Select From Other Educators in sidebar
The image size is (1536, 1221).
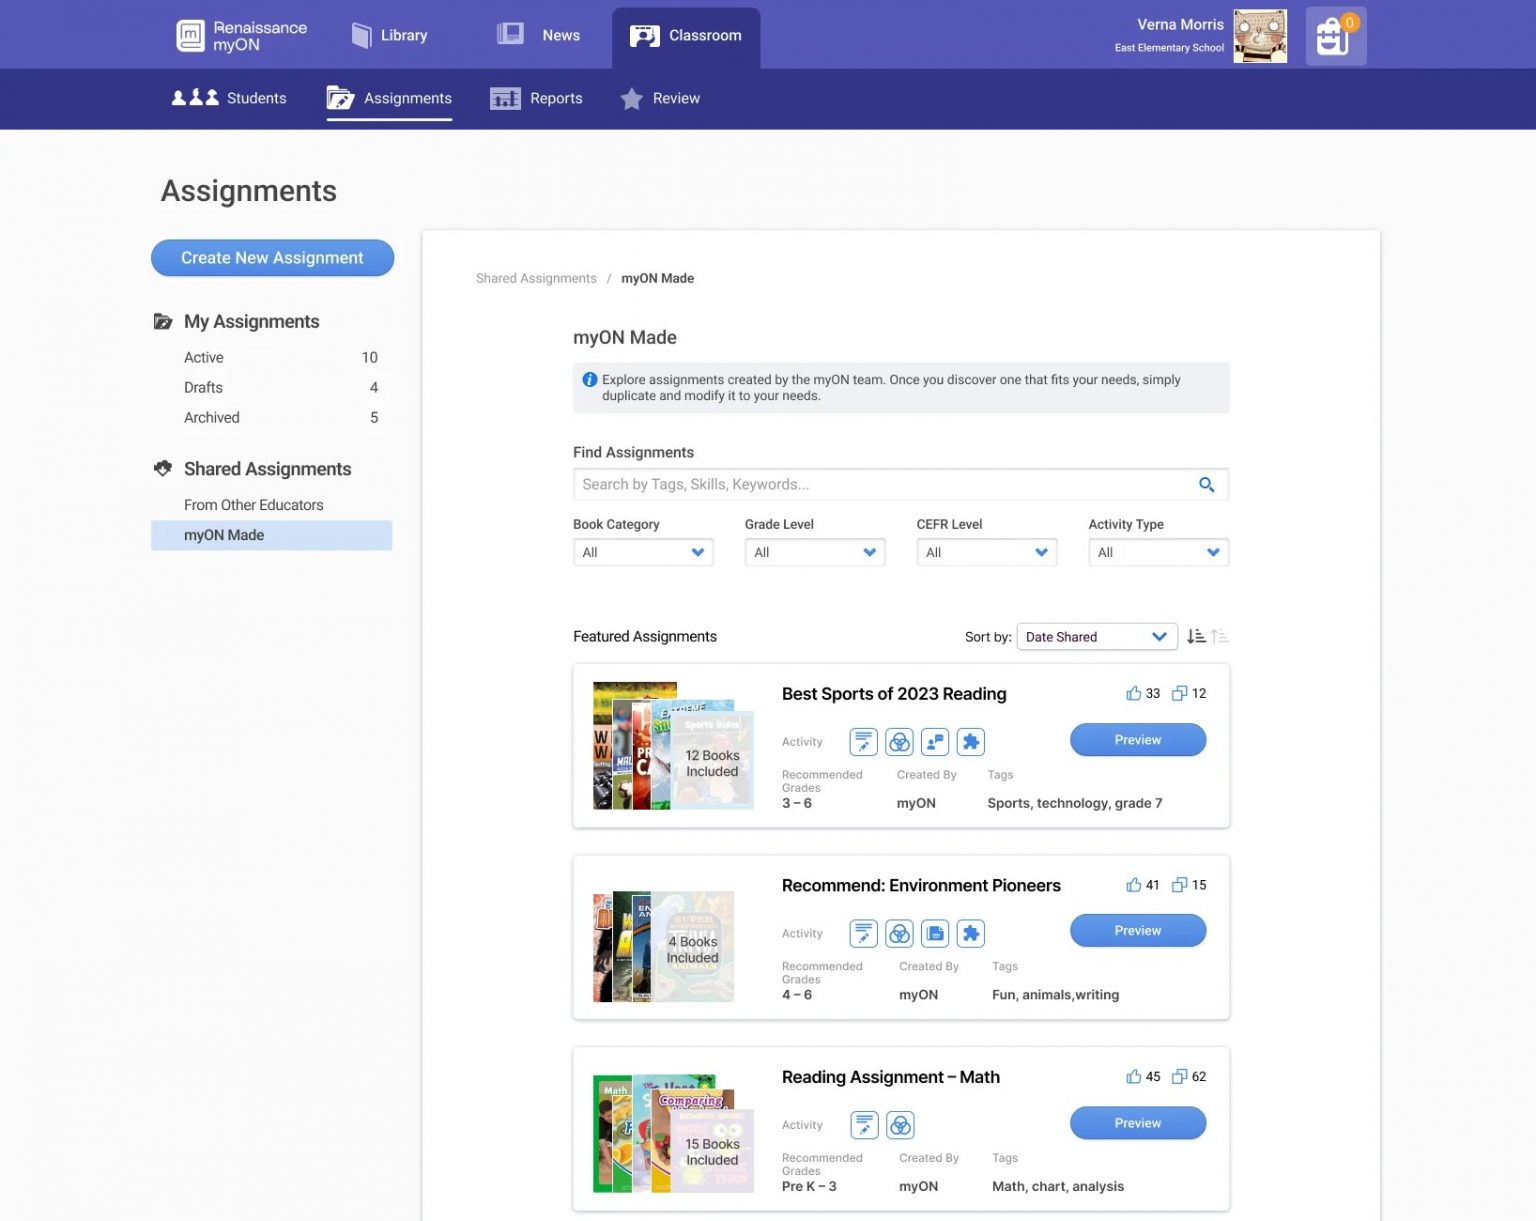click(254, 505)
